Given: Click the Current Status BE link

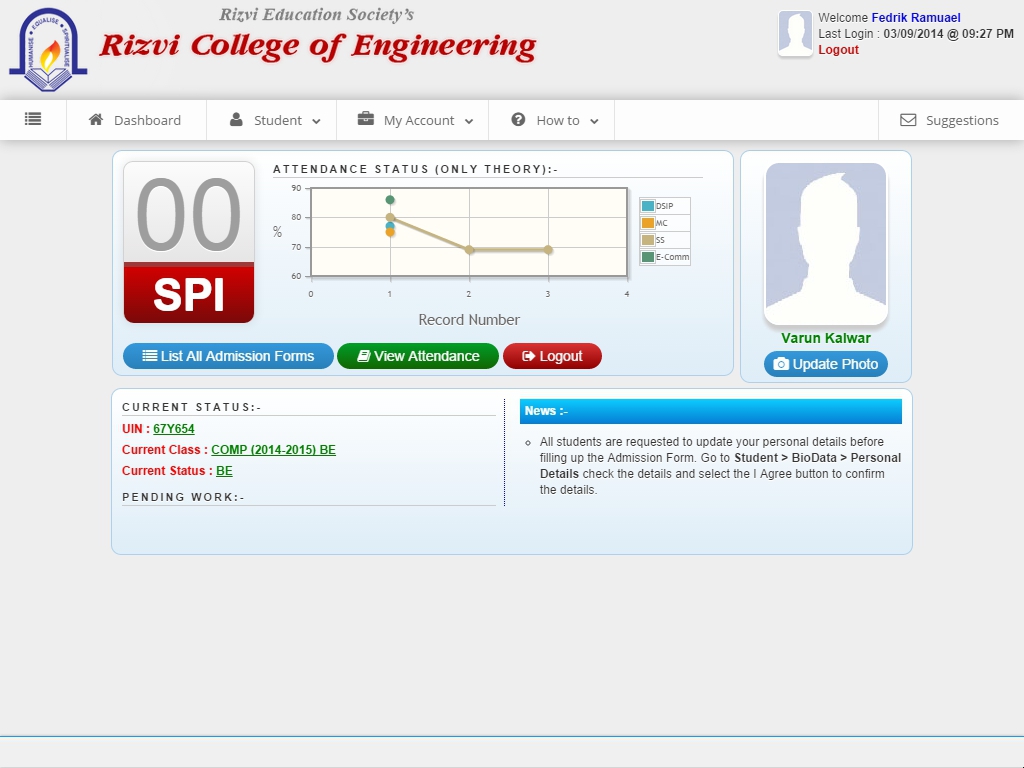Looking at the screenshot, I should coord(224,471).
